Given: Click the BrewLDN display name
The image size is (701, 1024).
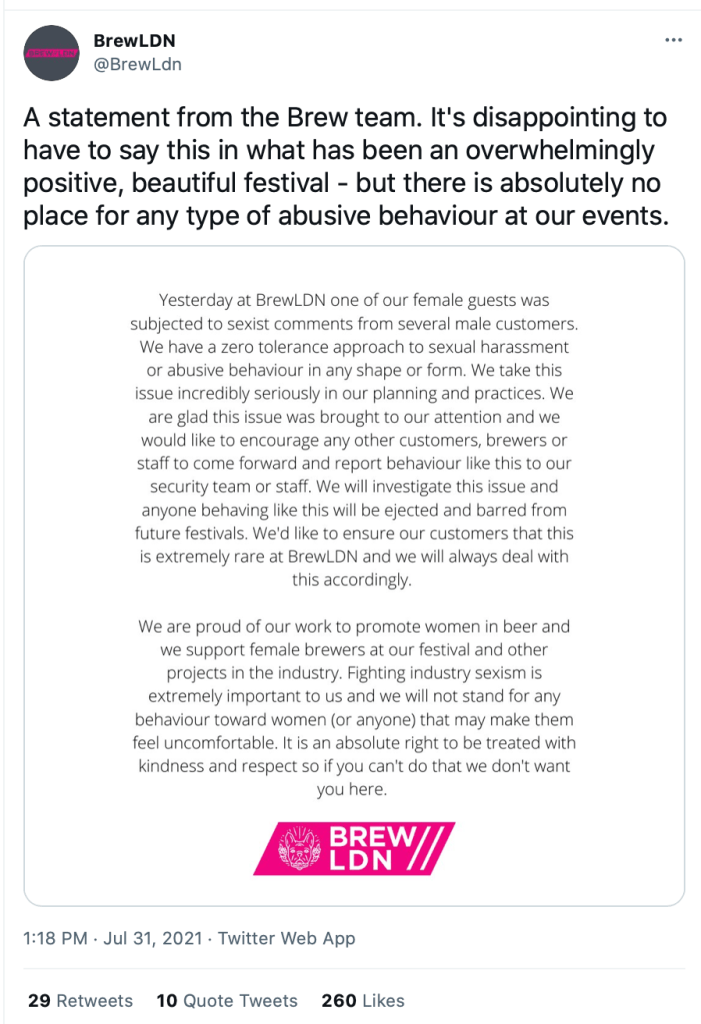Looking at the screenshot, I should coord(135,40).
